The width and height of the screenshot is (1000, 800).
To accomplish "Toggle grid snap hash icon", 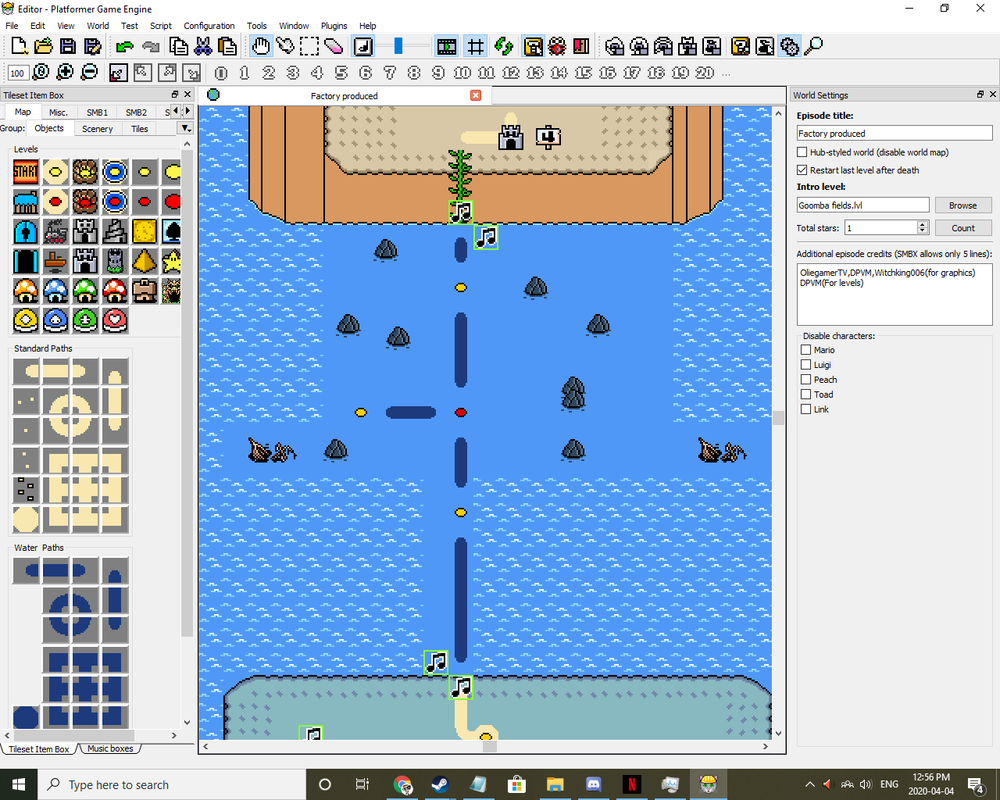I will point(475,47).
